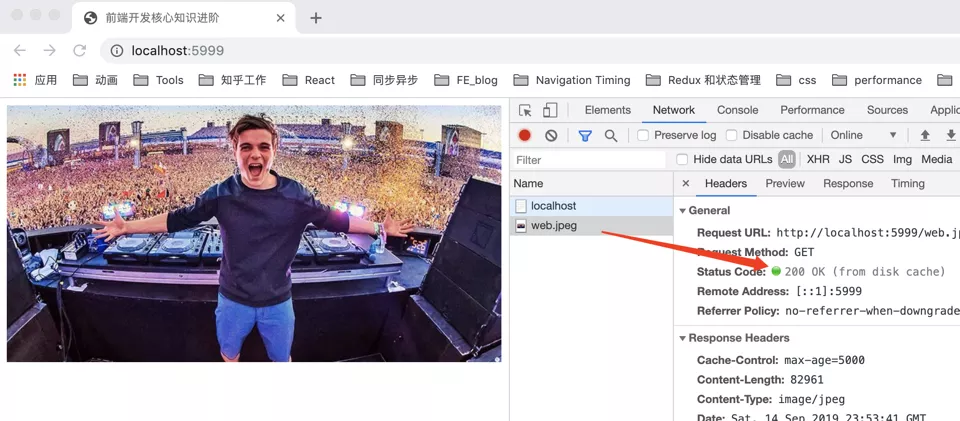Filter requests by the Img type
This screenshot has width=960, height=421.
pyautogui.click(x=902, y=160)
